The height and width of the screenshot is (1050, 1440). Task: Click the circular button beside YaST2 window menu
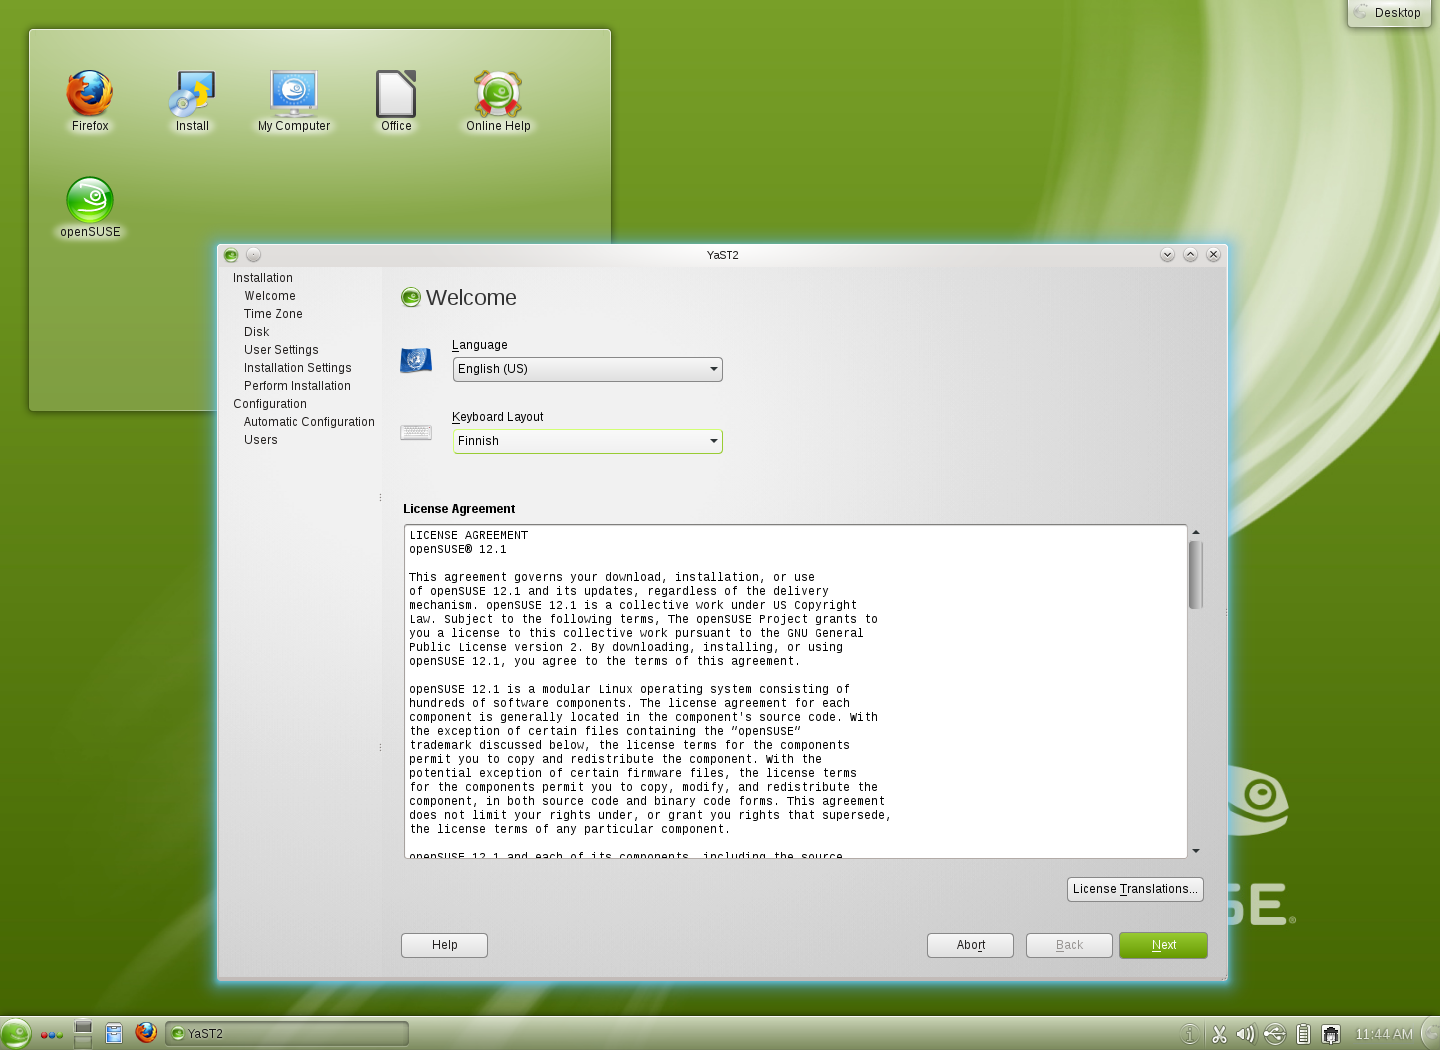pyautogui.click(x=253, y=255)
